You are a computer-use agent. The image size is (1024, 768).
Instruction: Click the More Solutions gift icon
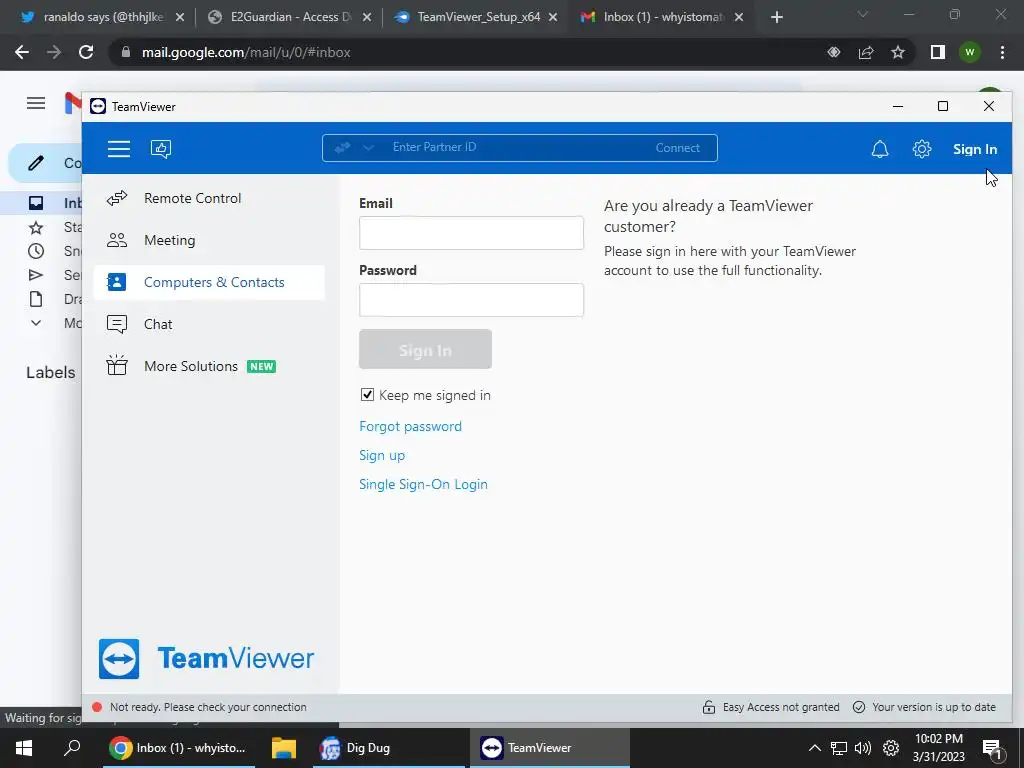117,365
